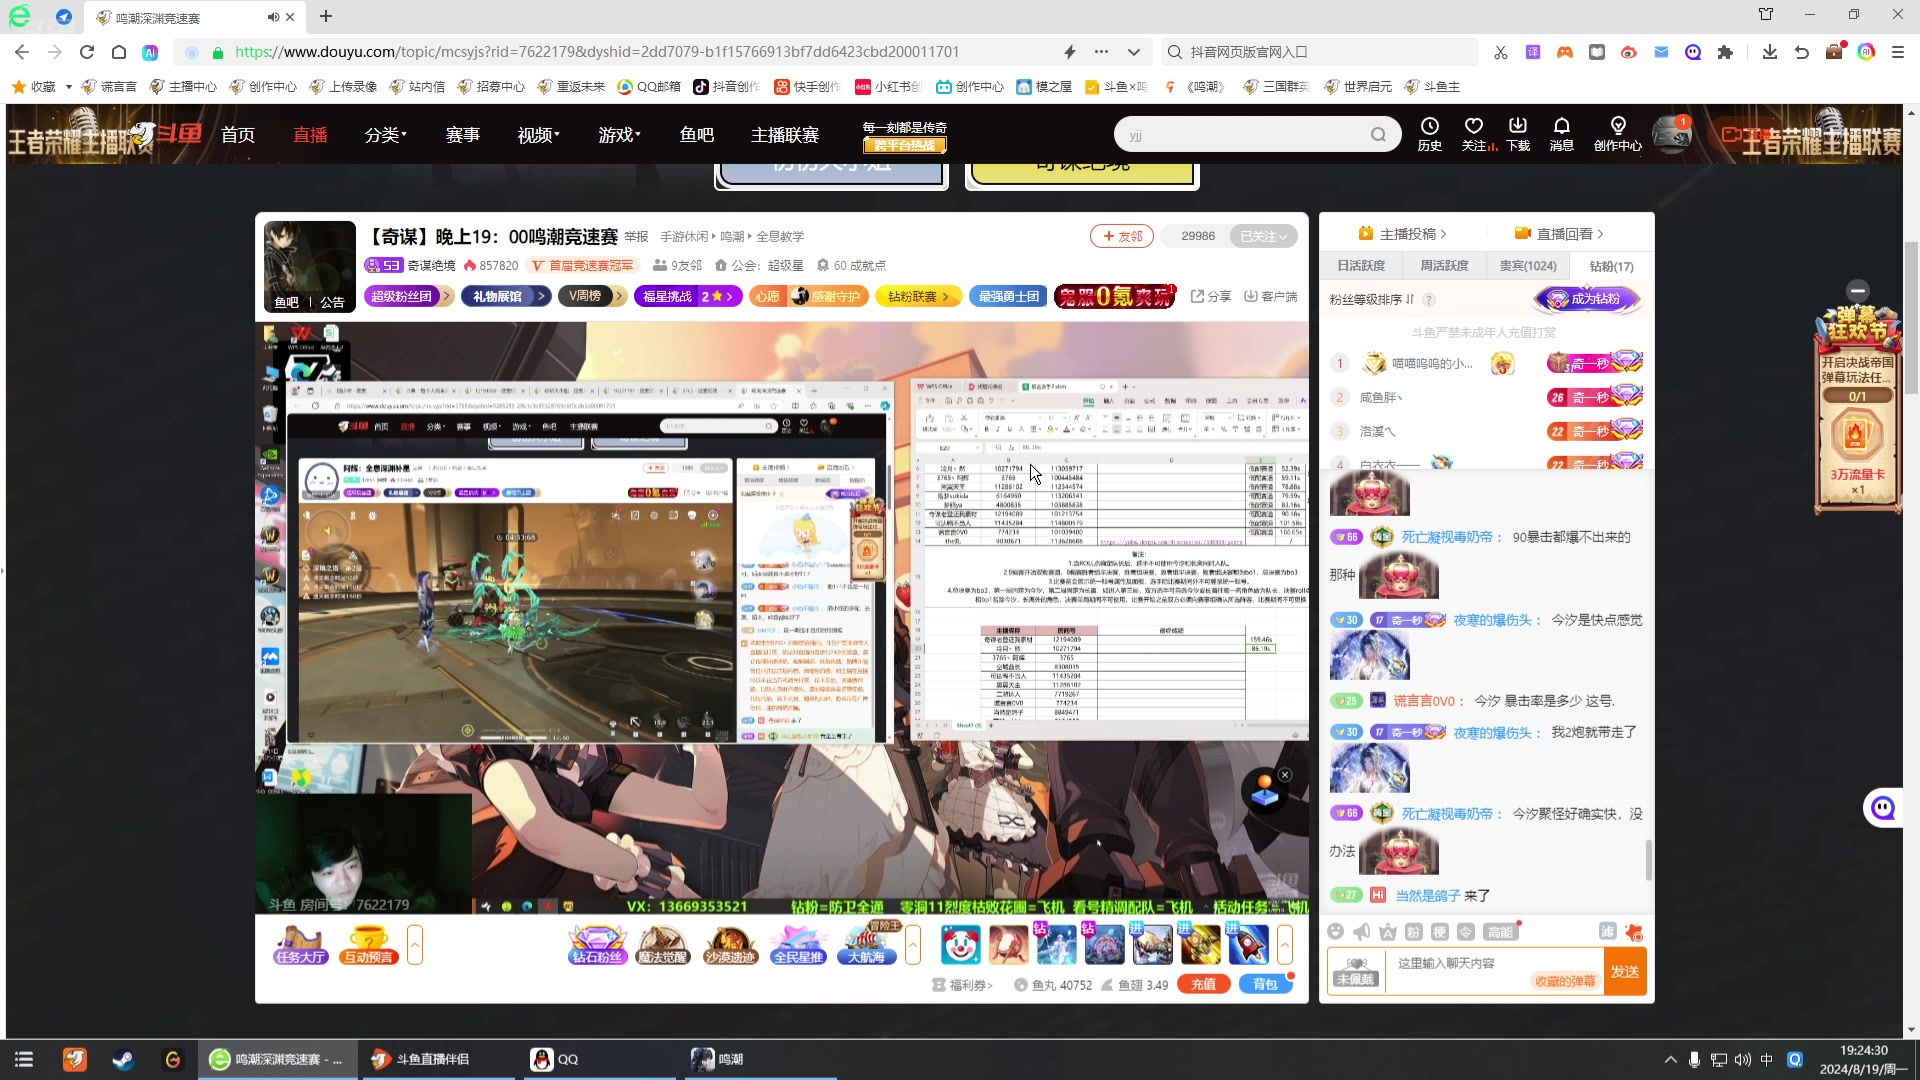Toggle the microphone icon in system tray

pyautogui.click(x=1694, y=1060)
